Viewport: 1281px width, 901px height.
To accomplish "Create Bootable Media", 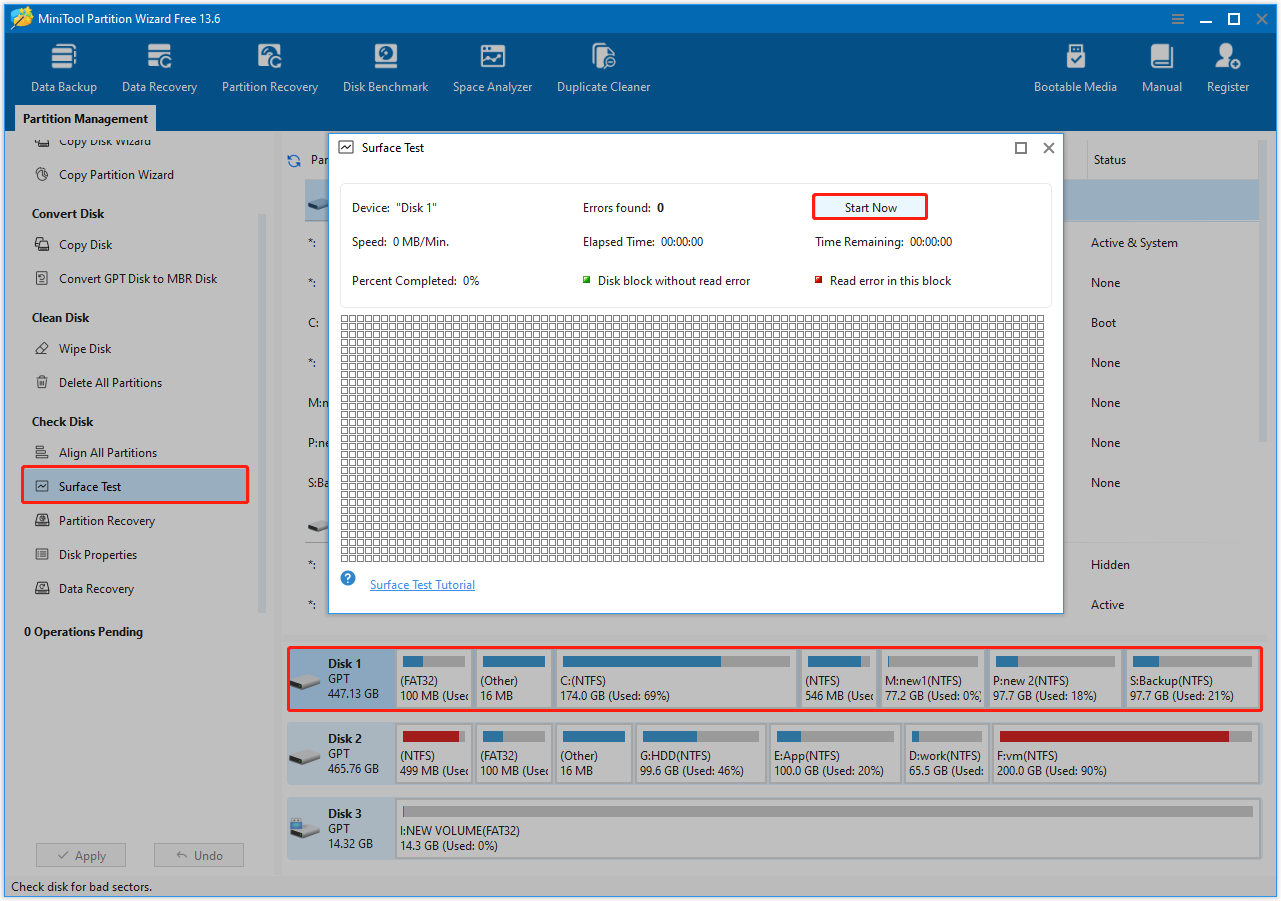I will point(1075,68).
